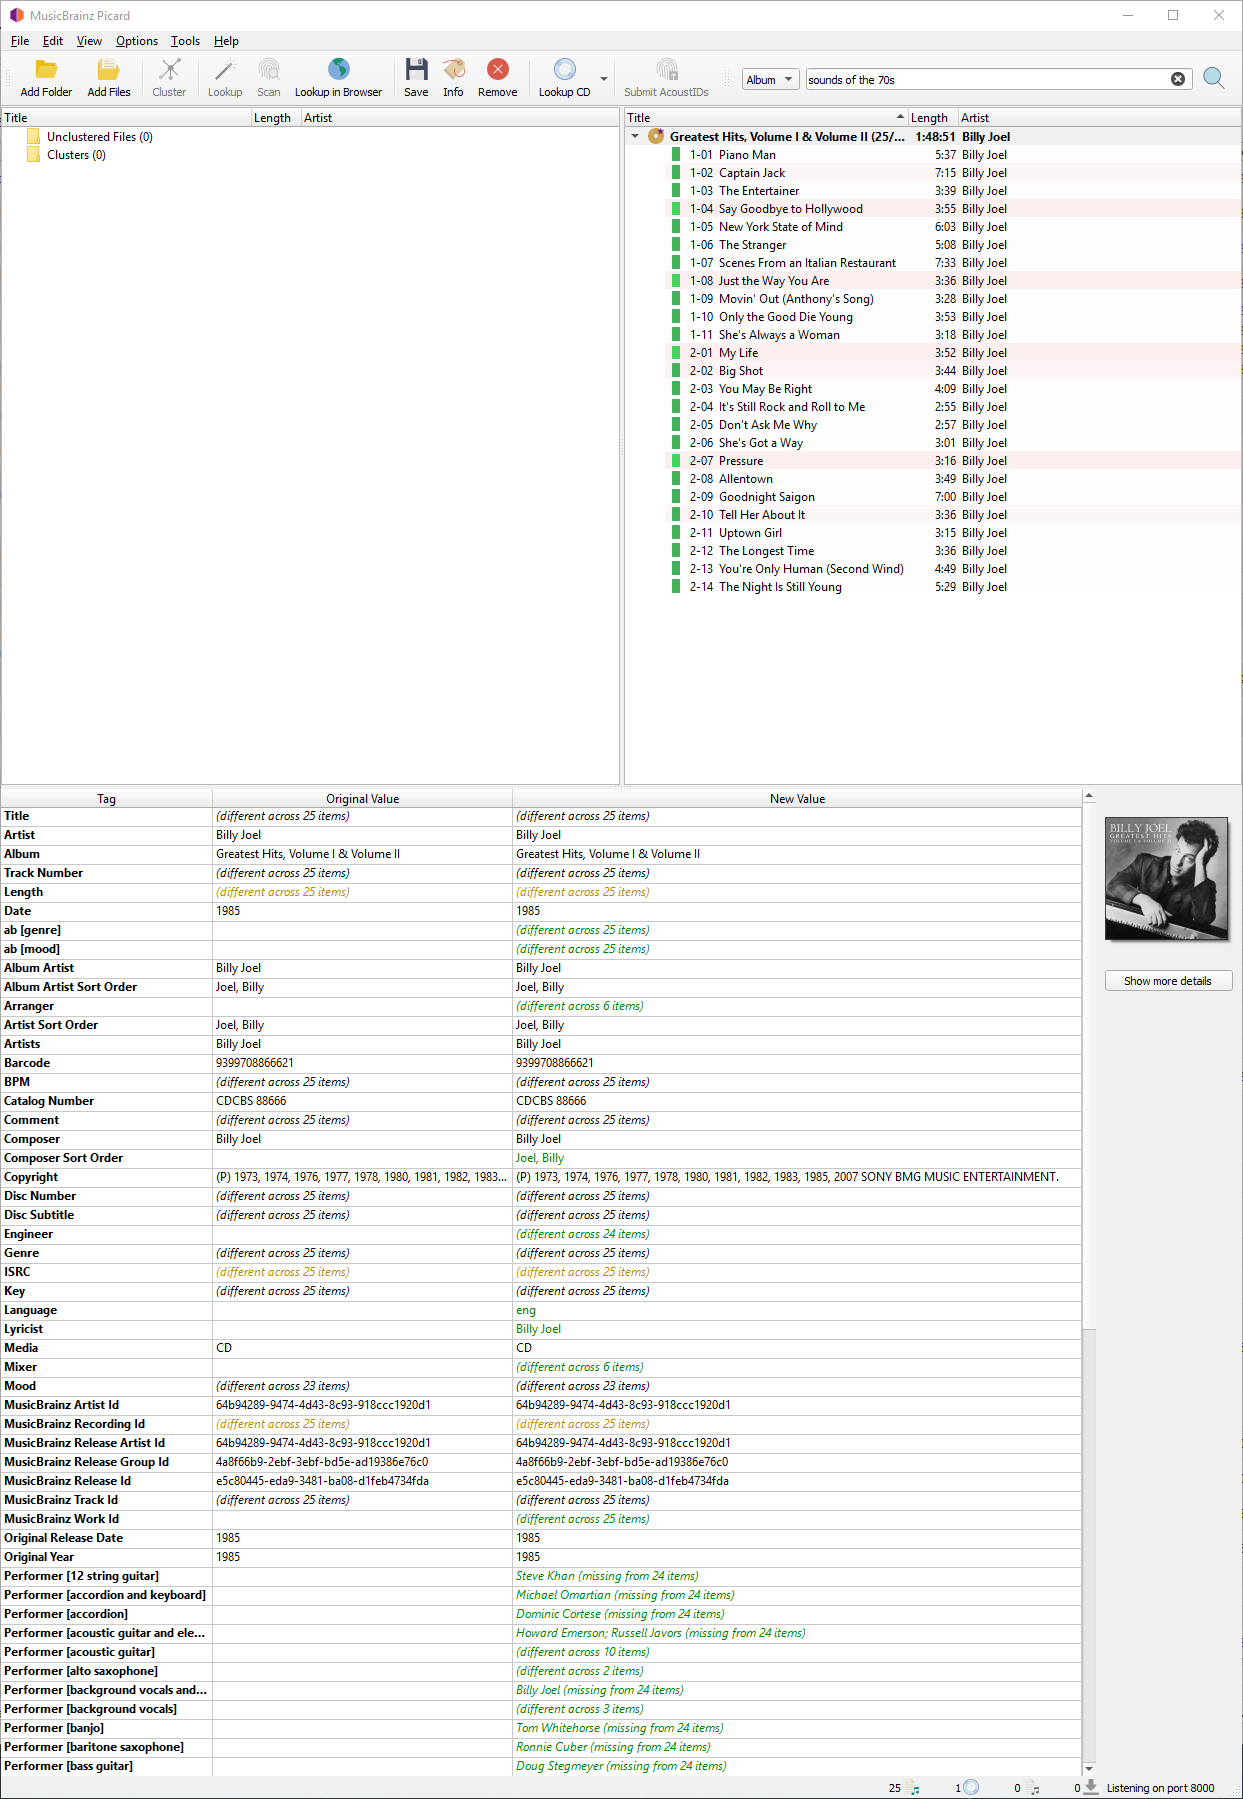This screenshot has height=1799, width=1243.
Task: Click the status bar CD album count icon
Action: 970,1787
